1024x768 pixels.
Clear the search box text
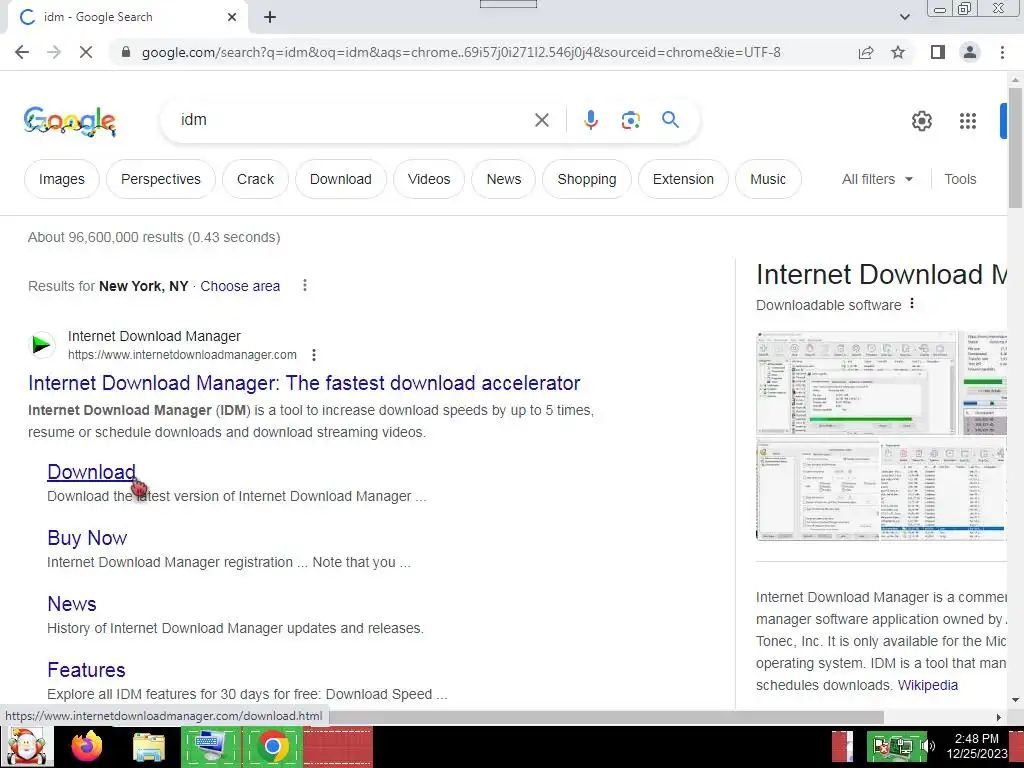tap(541, 120)
